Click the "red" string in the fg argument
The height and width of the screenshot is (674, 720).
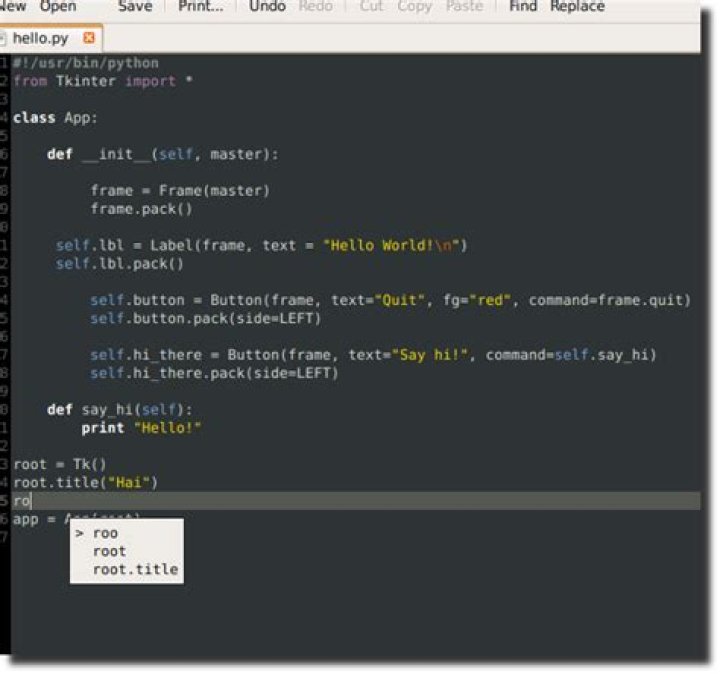point(490,300)
